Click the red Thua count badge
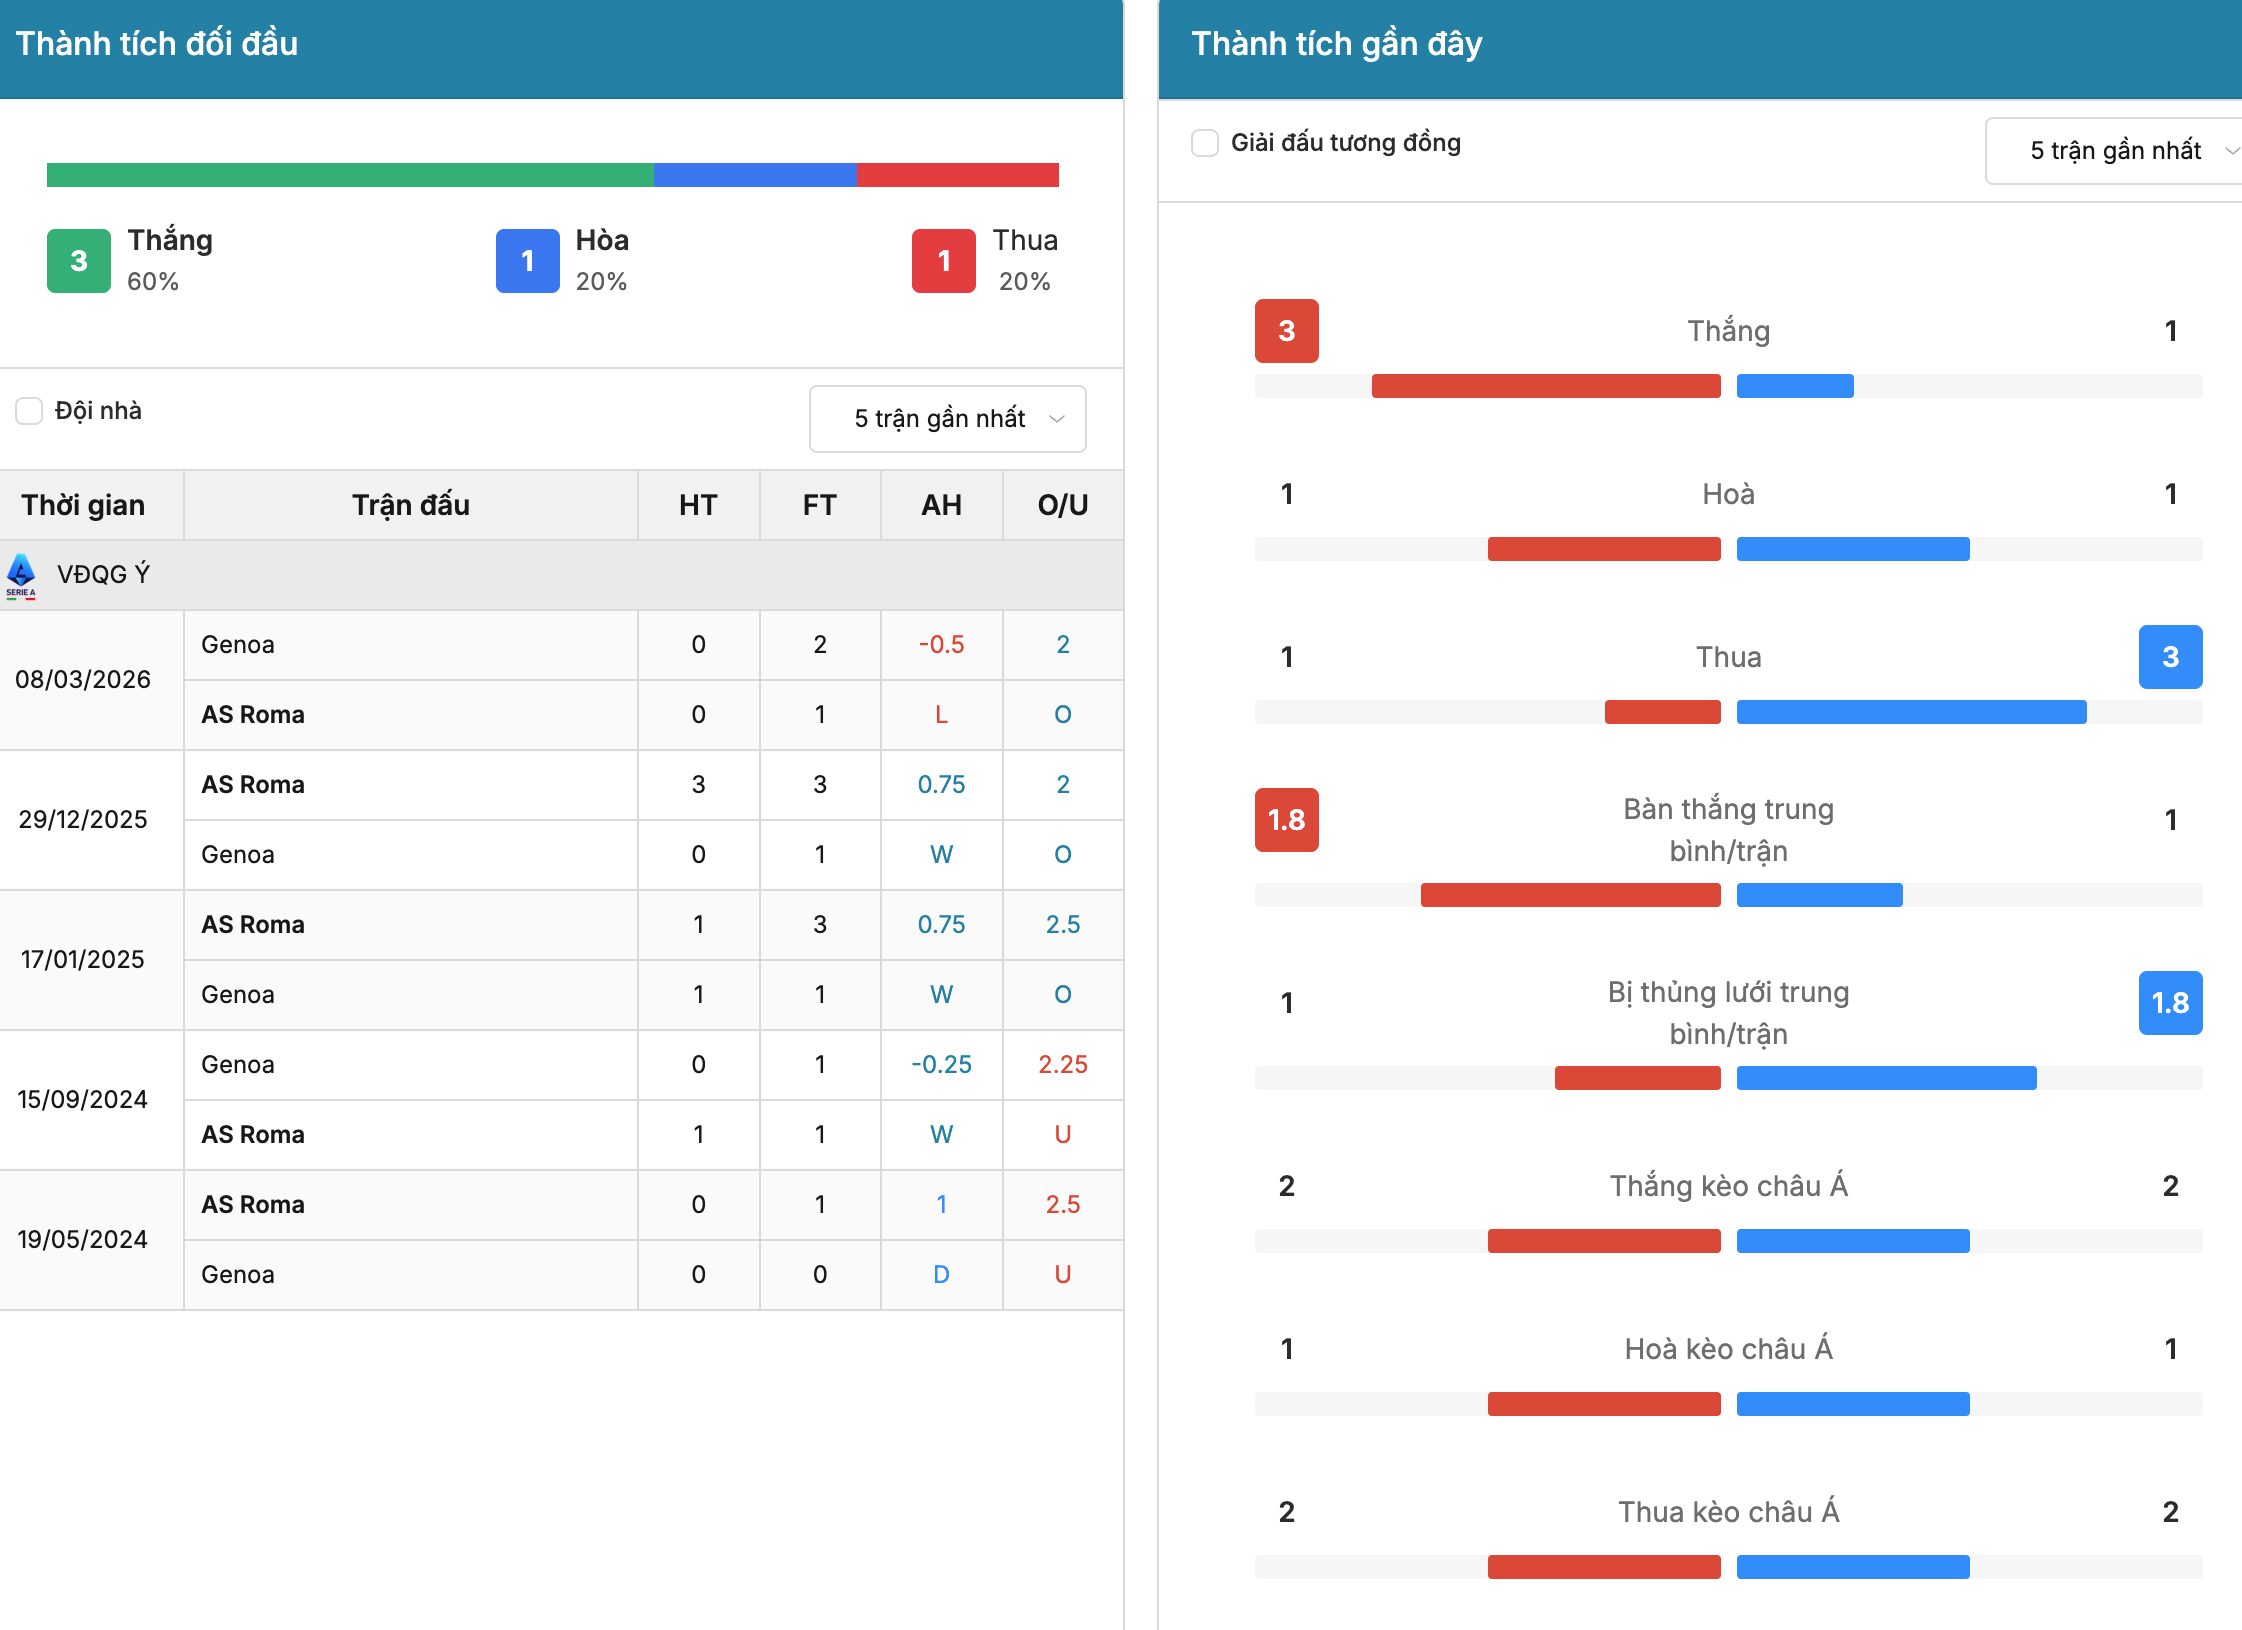 [943, 261]
